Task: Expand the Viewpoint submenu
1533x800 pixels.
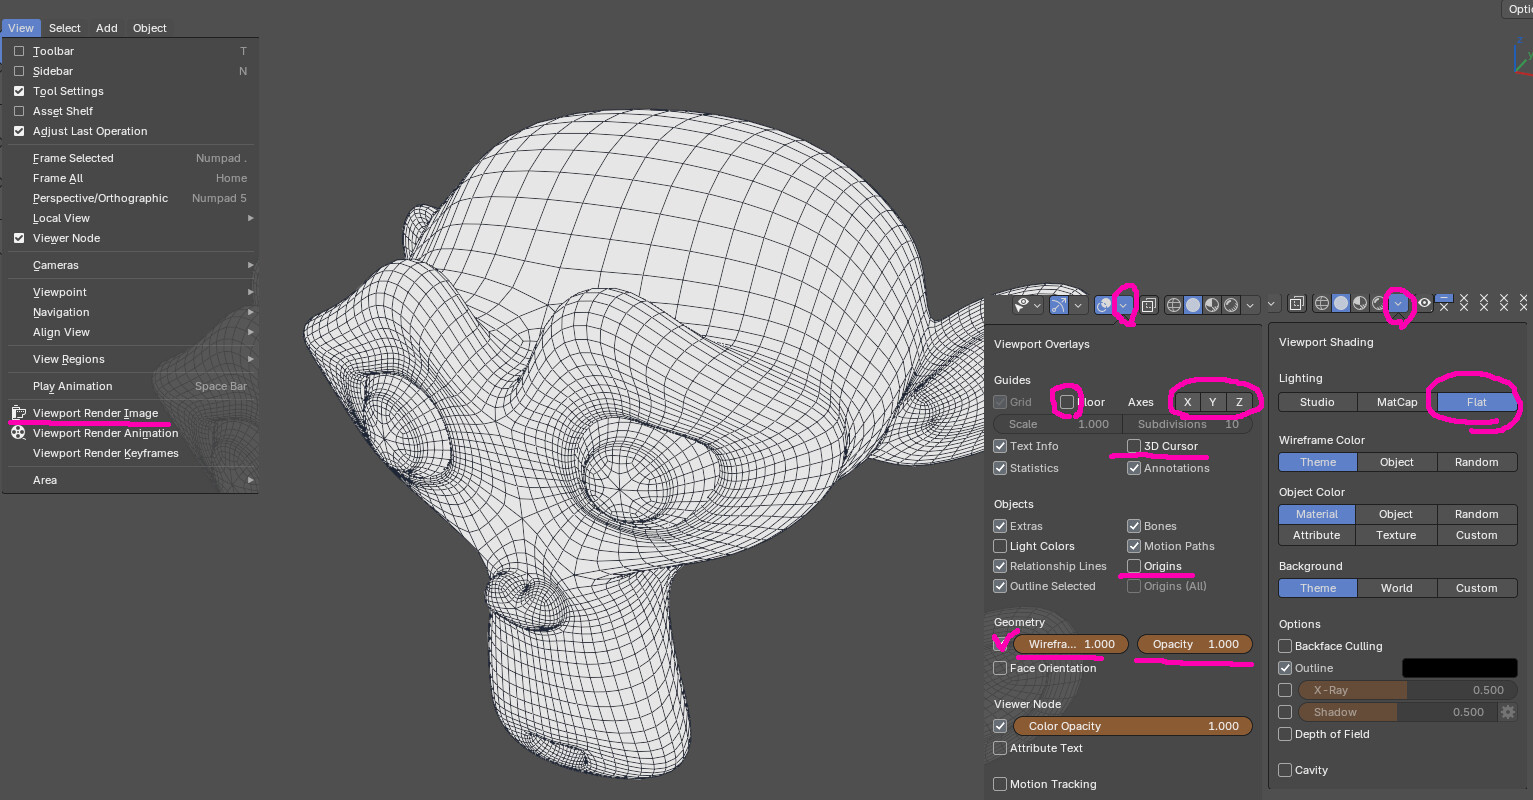Action: click(x=130, y=292)
